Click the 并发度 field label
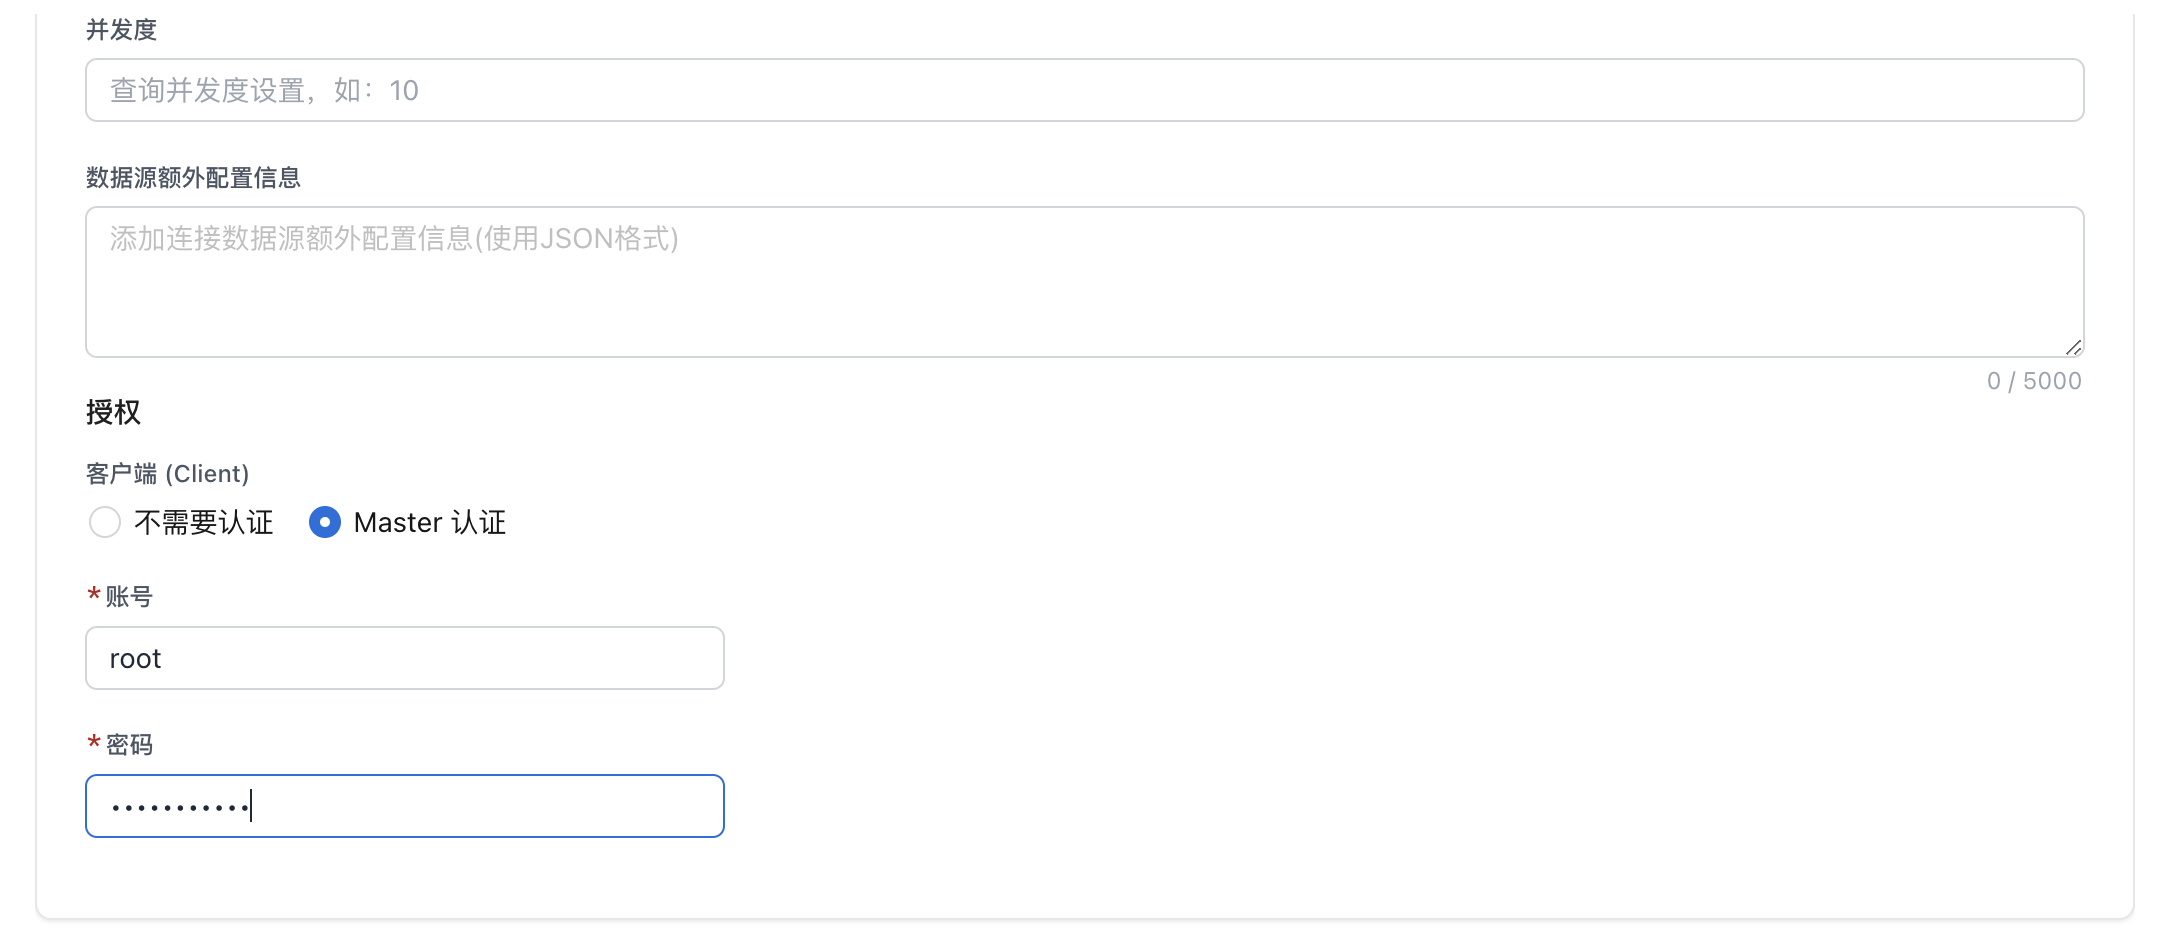2160x932 pixels. (x=121, y=30)
